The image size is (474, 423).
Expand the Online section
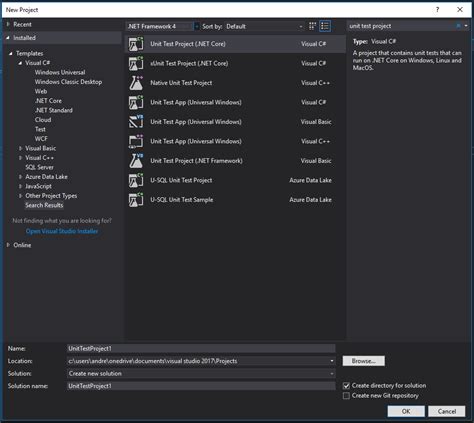(x=8, y=245)
